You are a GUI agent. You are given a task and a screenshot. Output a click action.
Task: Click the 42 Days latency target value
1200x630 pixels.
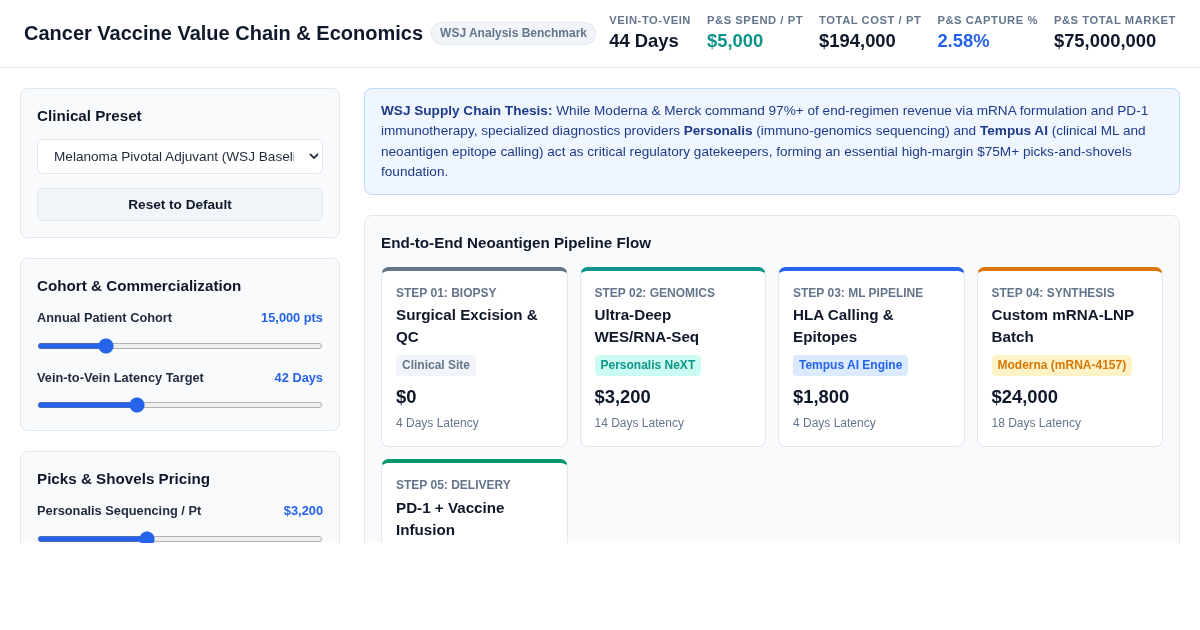299,377
